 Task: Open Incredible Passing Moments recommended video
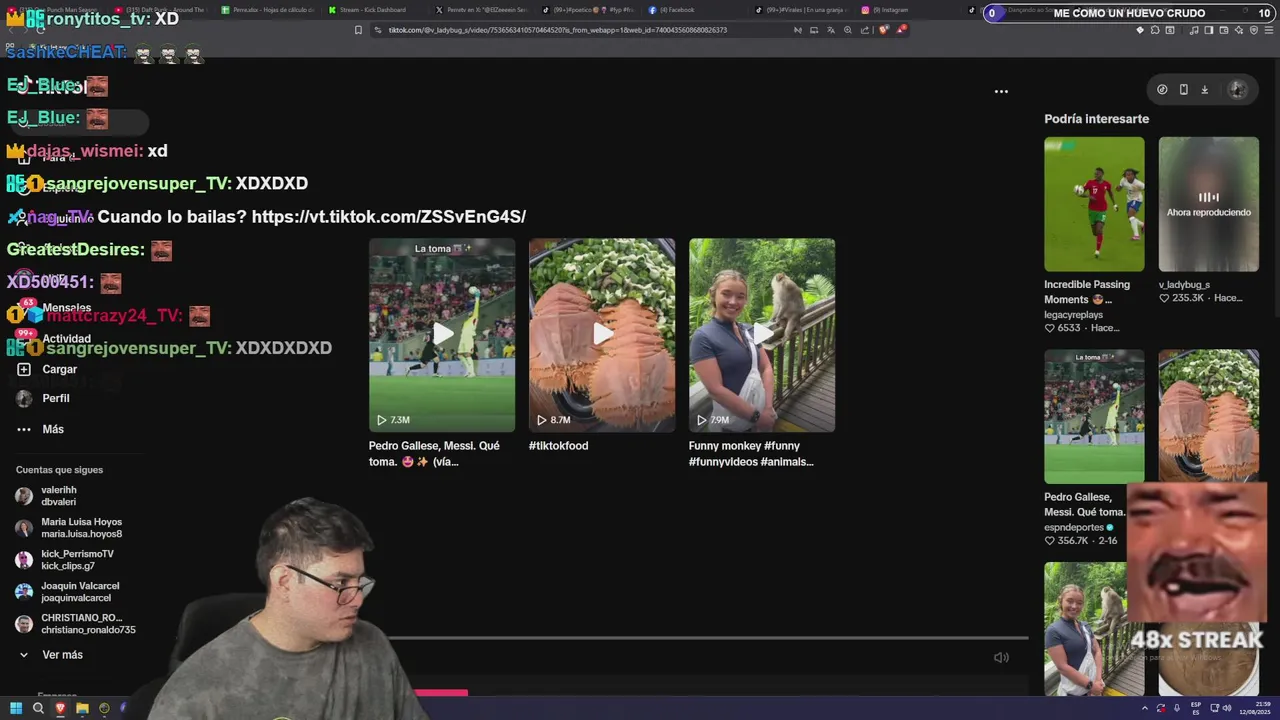point(1094,204)
